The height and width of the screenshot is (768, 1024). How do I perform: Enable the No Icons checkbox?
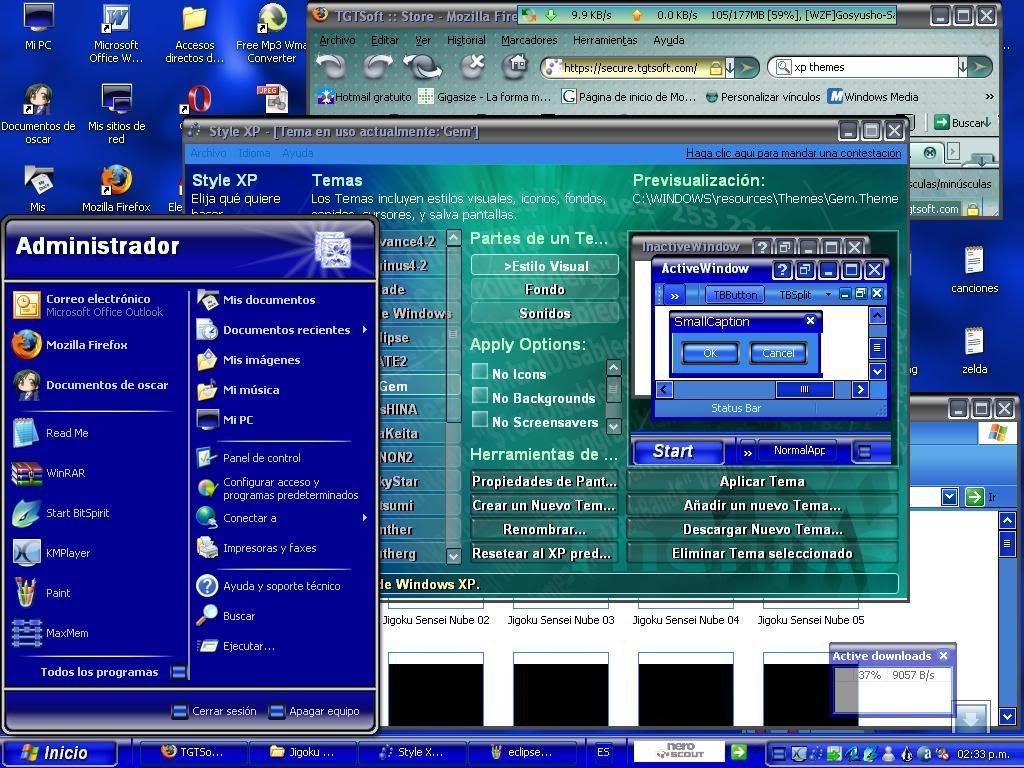[480, 372]
